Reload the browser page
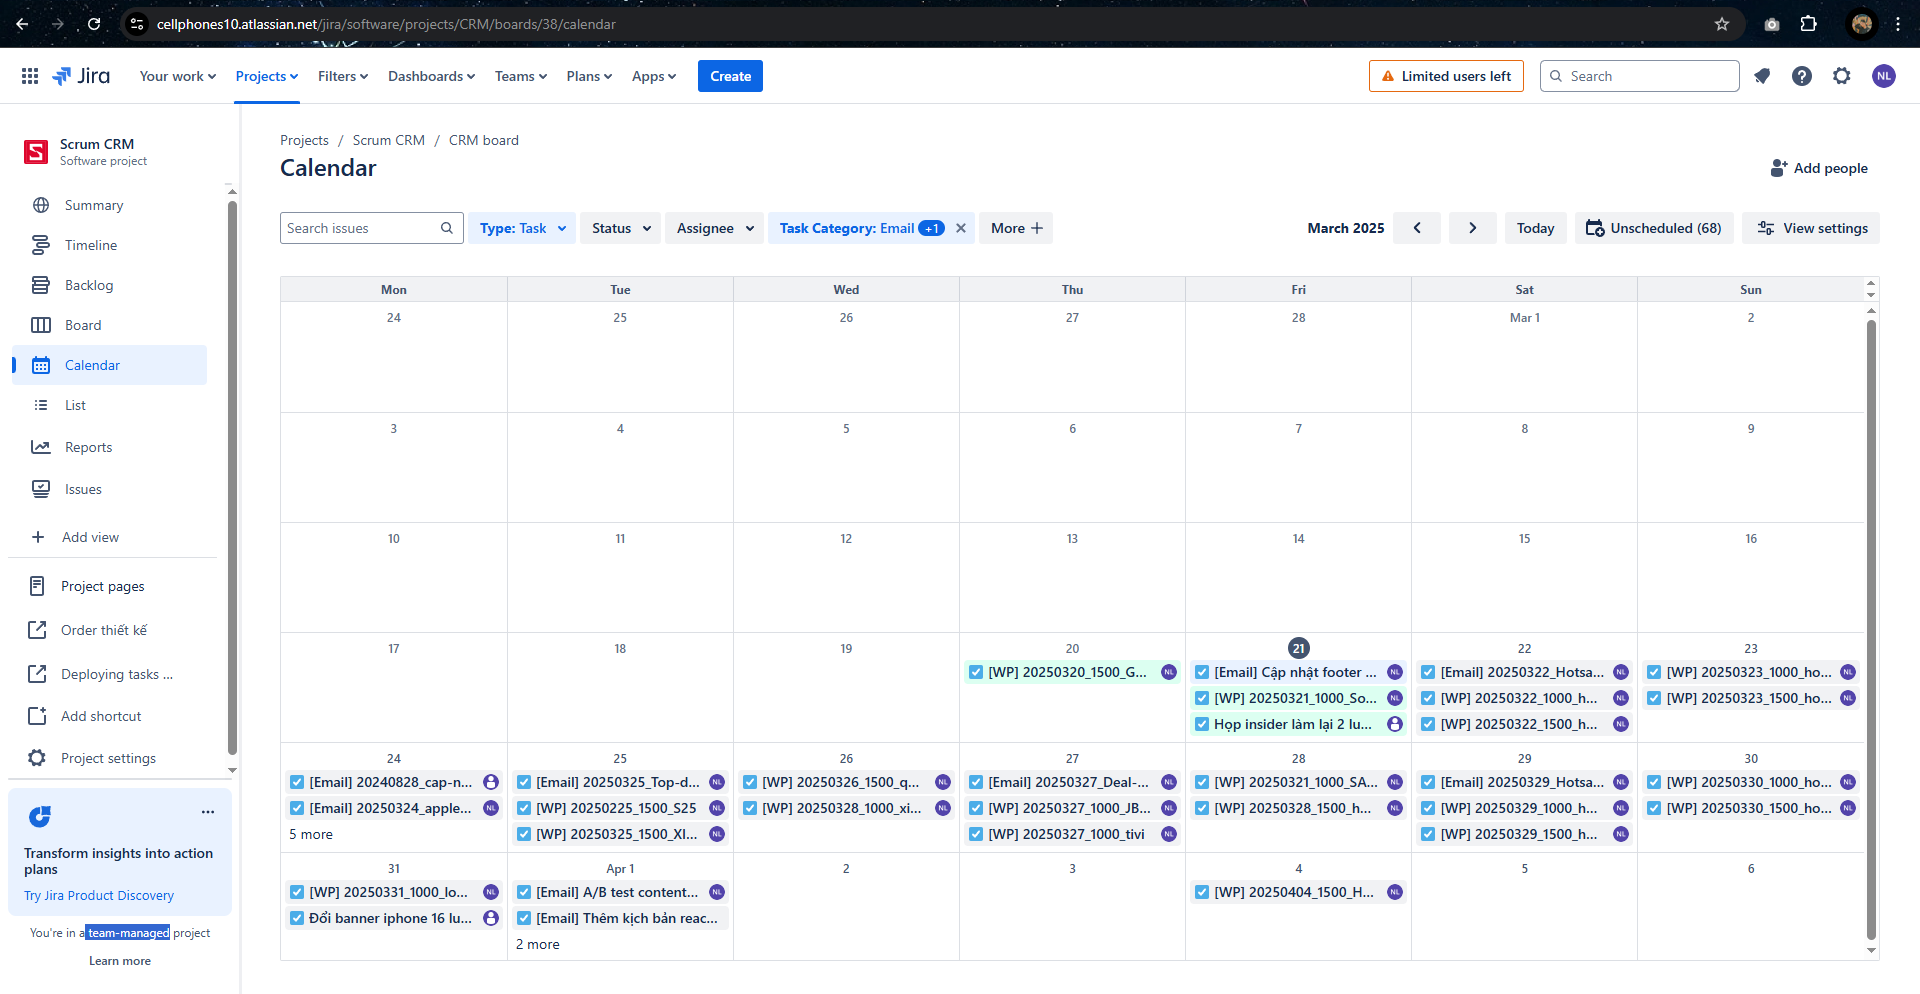The height and width of the screenshot is (994, 1920). [x=94, y=24]
